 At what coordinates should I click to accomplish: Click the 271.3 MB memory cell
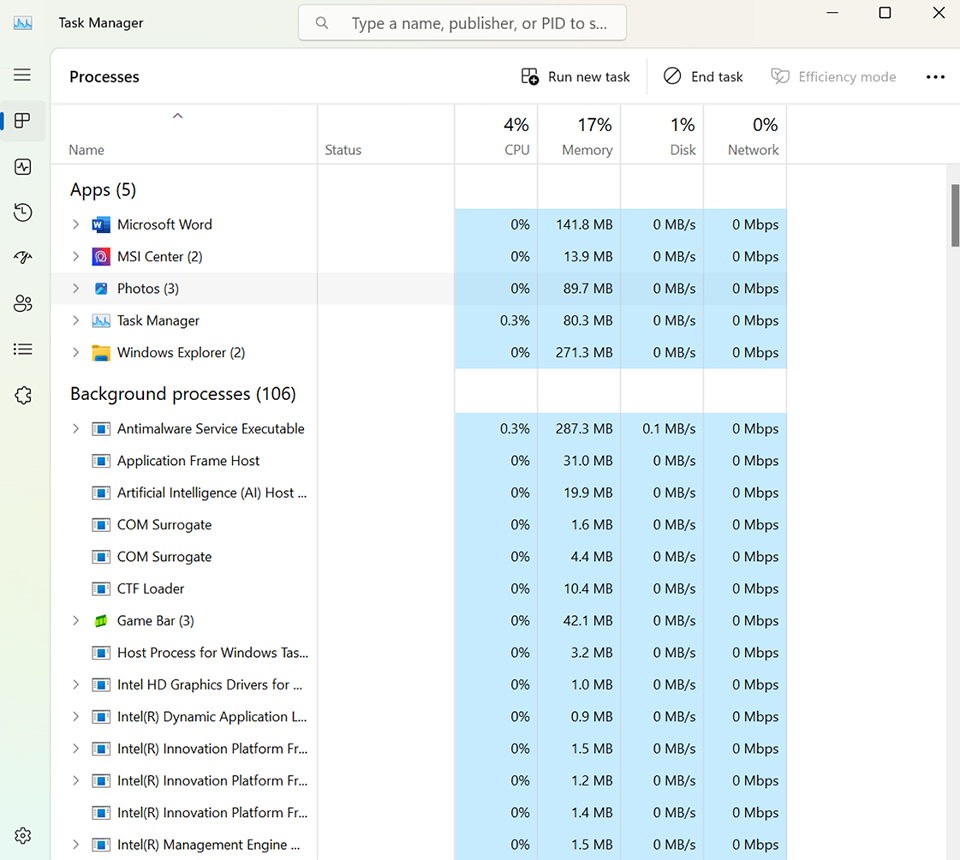(x=579, y=353)
